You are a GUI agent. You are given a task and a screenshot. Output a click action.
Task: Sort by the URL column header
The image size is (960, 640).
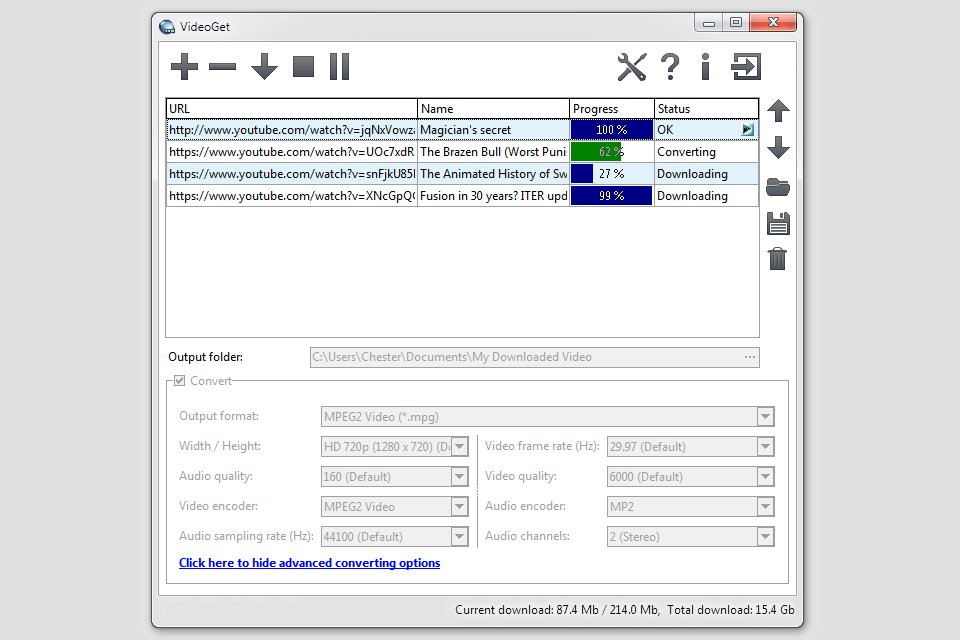pyautogui.click(x=292, y=109)
